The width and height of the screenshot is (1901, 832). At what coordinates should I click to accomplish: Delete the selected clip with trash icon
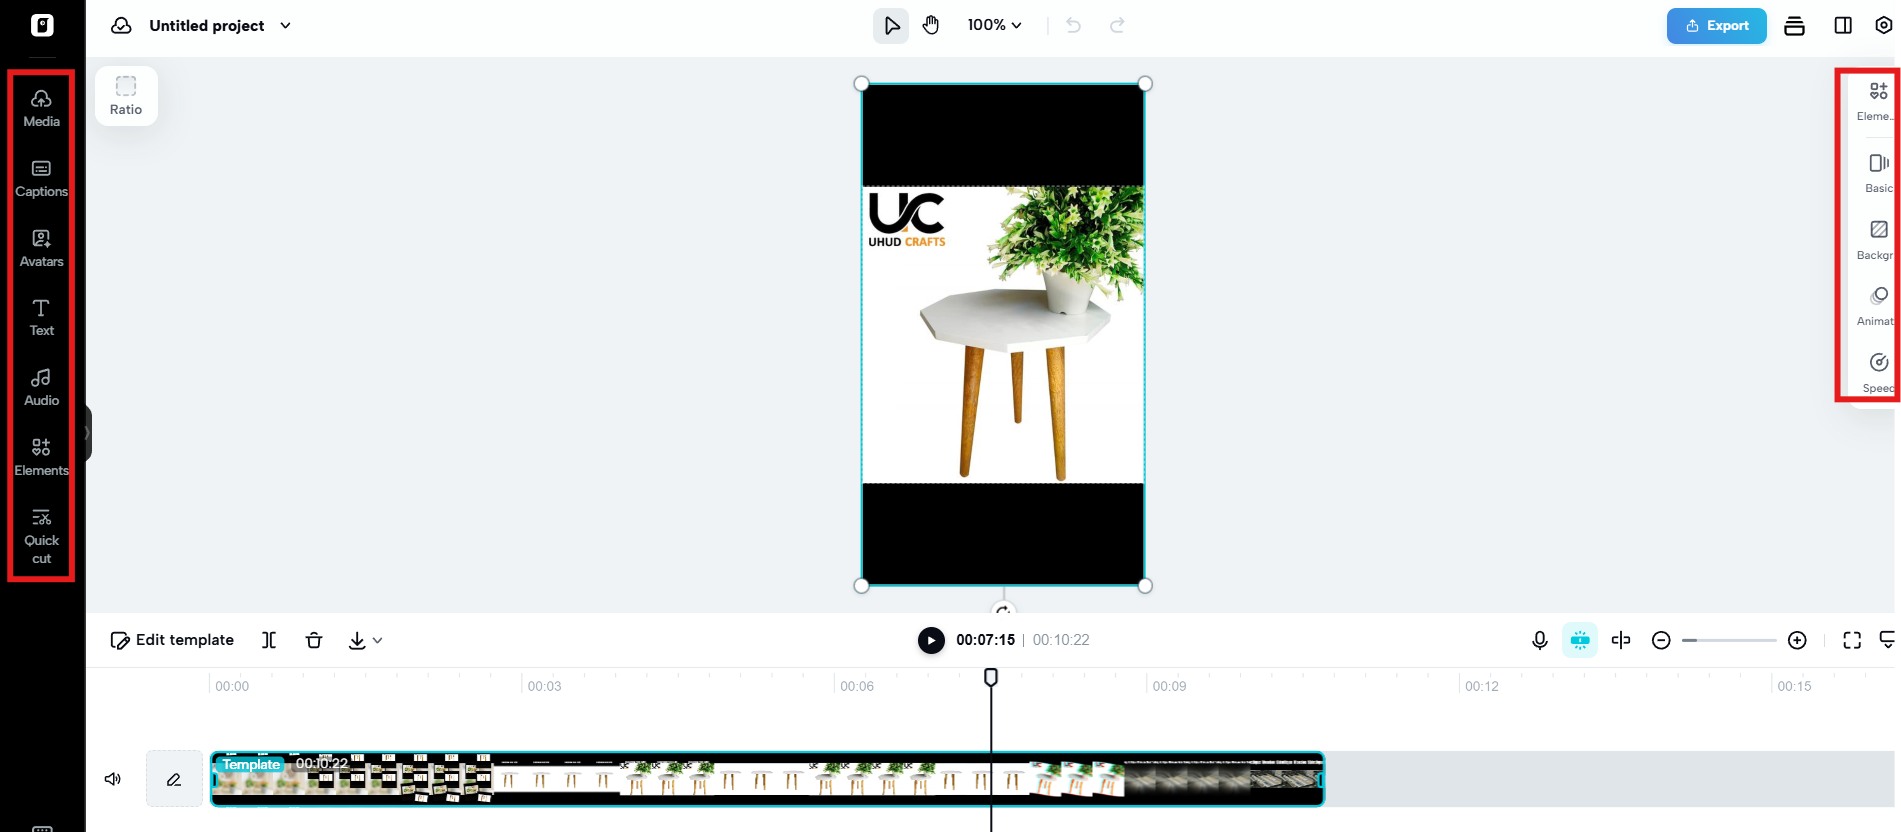(314, 640)
